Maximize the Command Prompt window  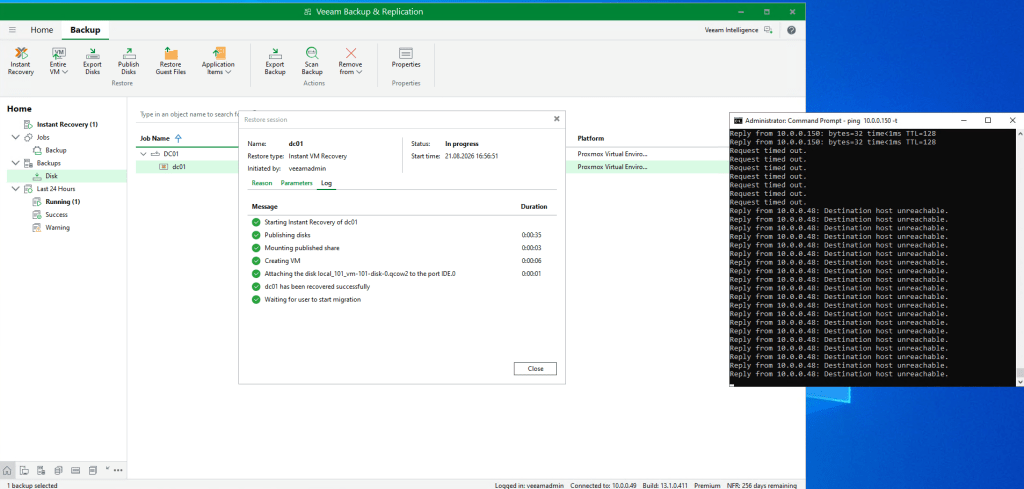pyautogui.click(x=987, y=121)
